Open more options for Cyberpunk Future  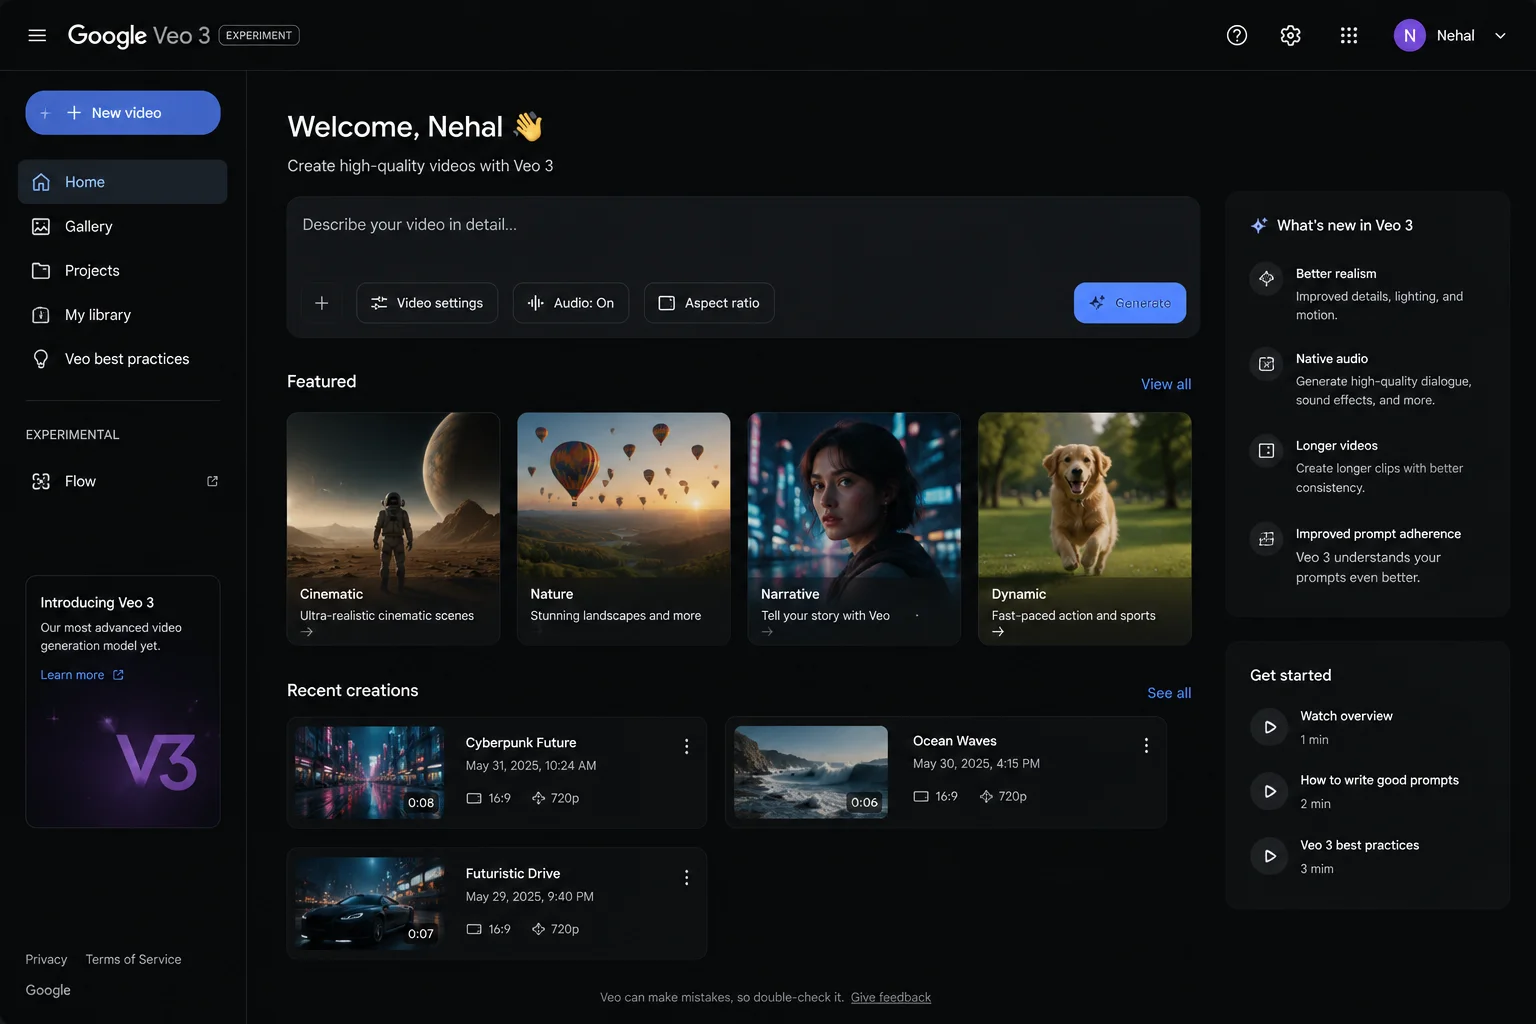pos(686,747)
